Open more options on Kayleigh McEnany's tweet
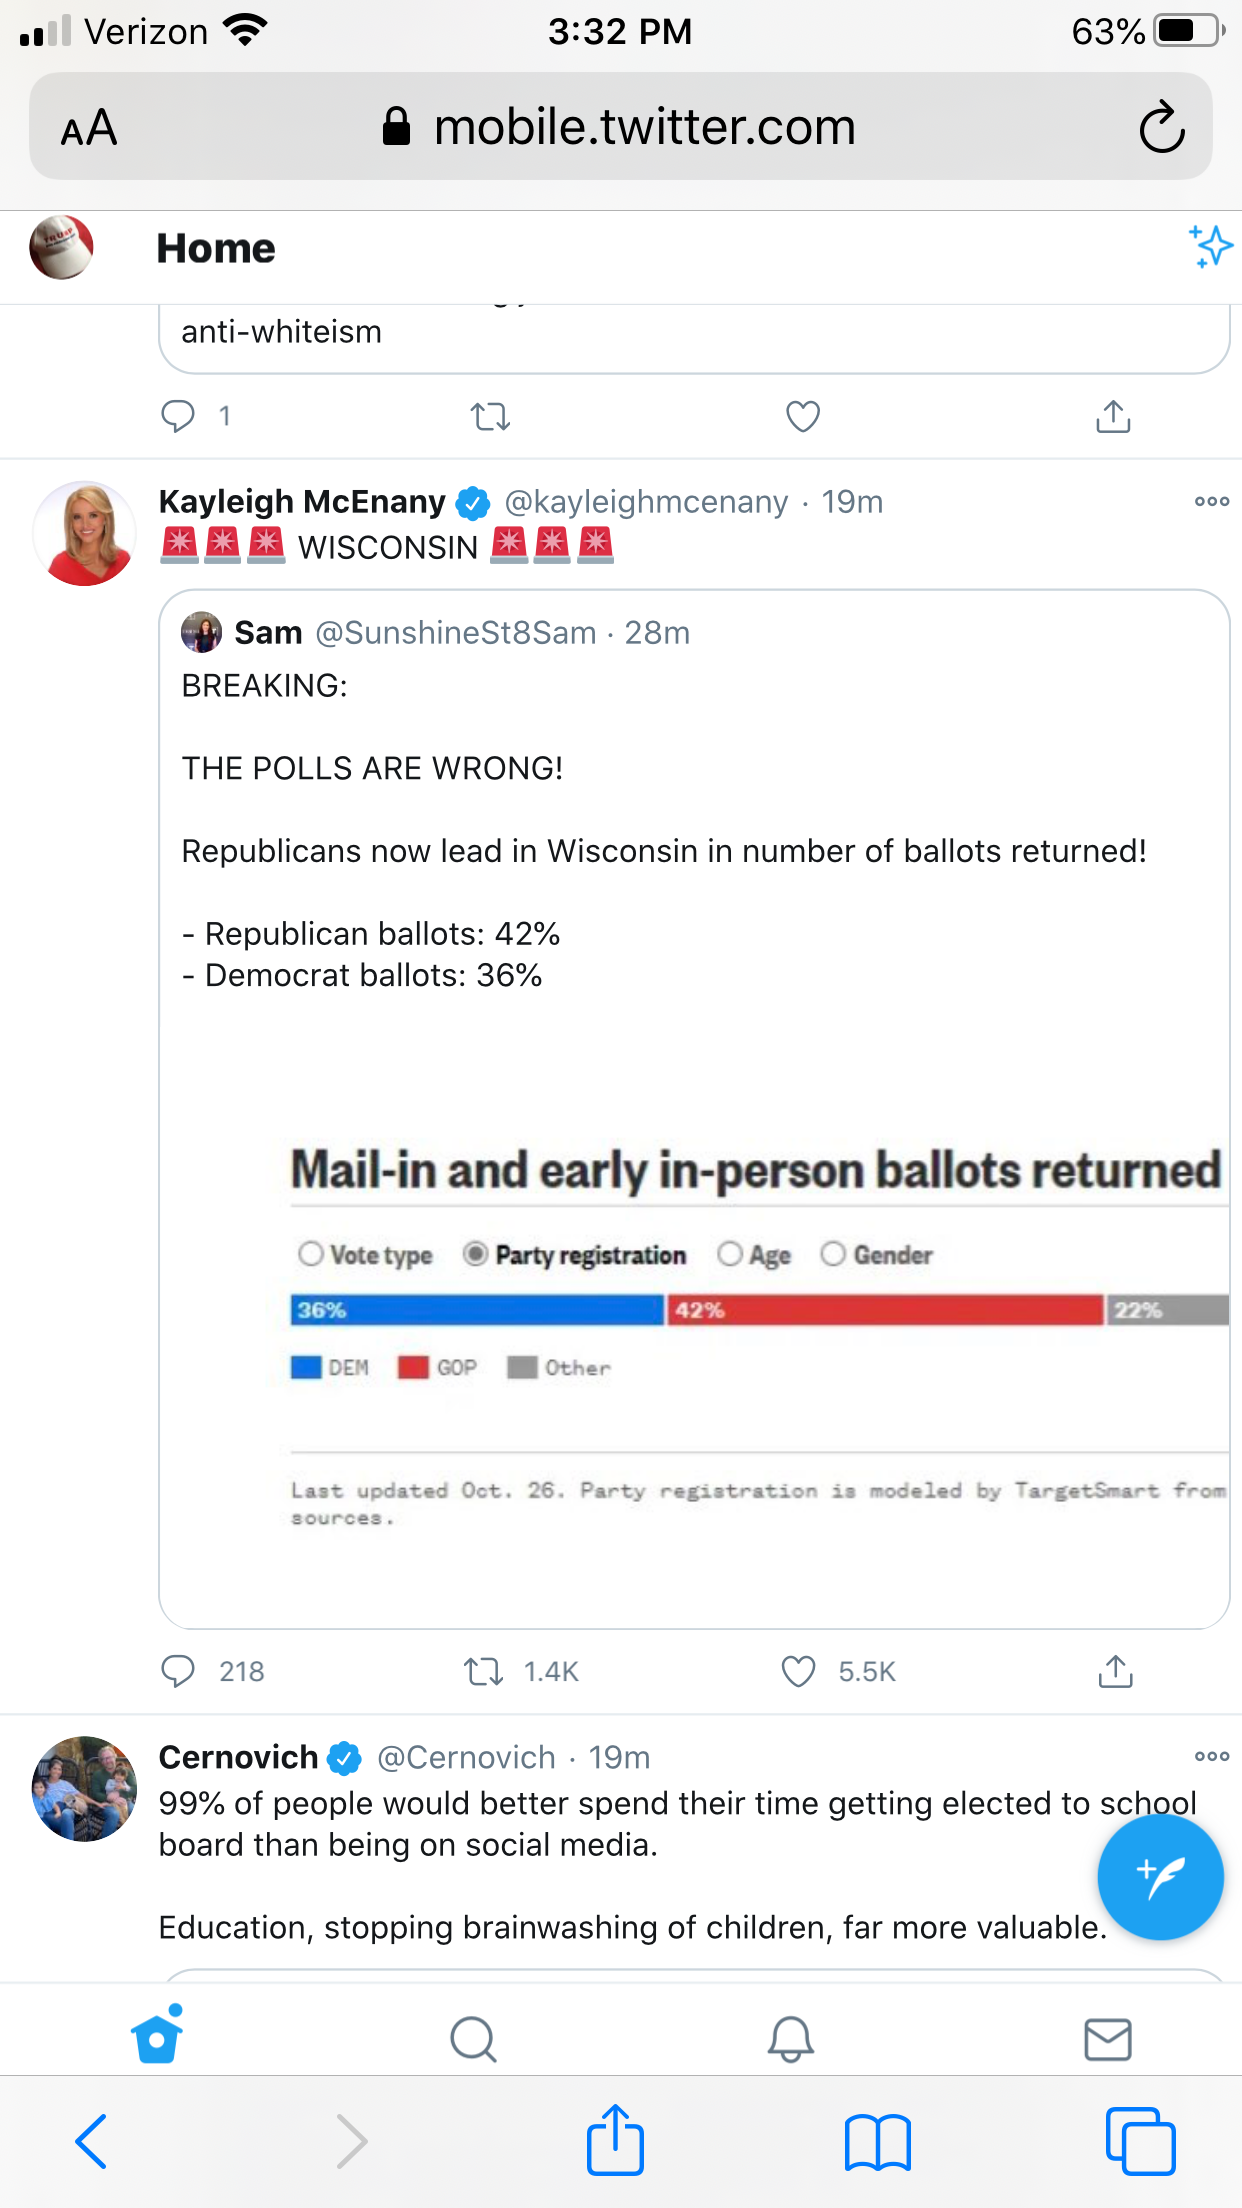 point(1211,501)
